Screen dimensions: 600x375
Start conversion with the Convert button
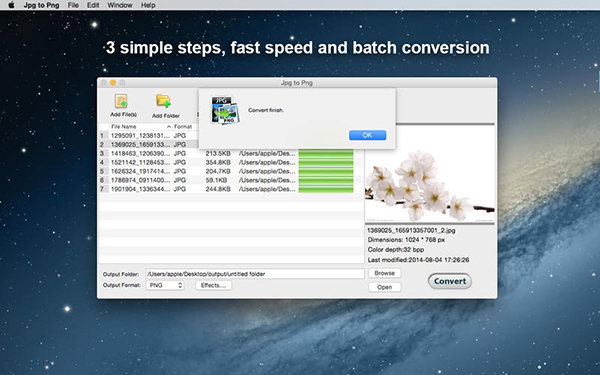click(x=450, y=281)
